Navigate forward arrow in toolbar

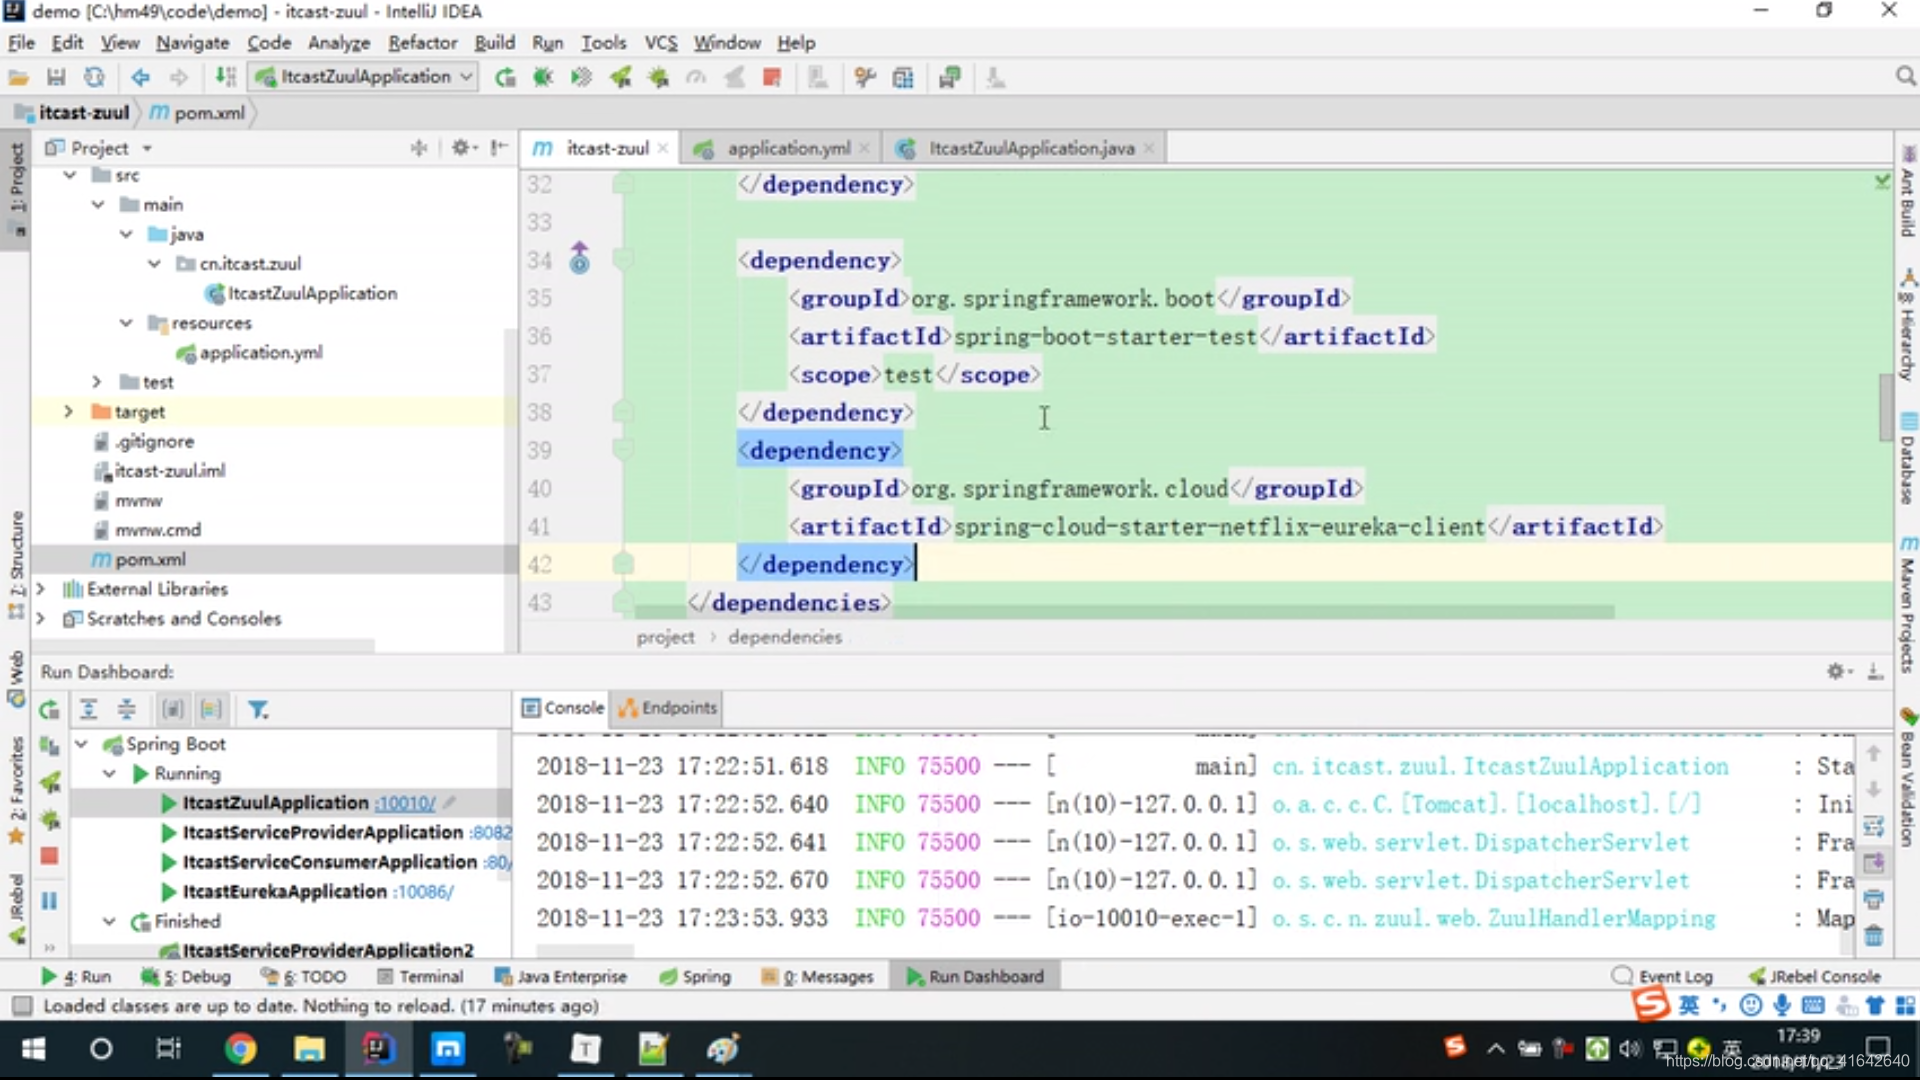click(179, 77)
